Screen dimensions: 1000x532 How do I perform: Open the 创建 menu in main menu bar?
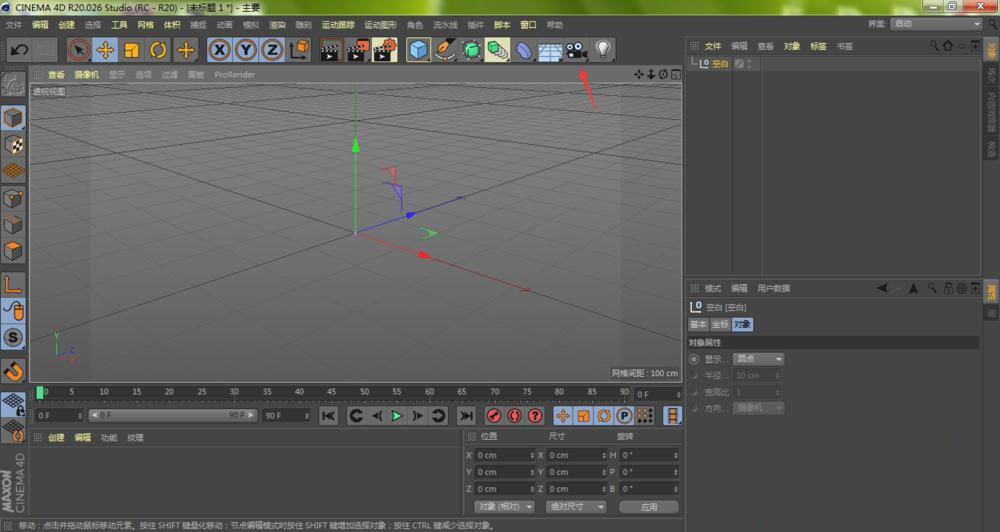[x=66, y=25]
